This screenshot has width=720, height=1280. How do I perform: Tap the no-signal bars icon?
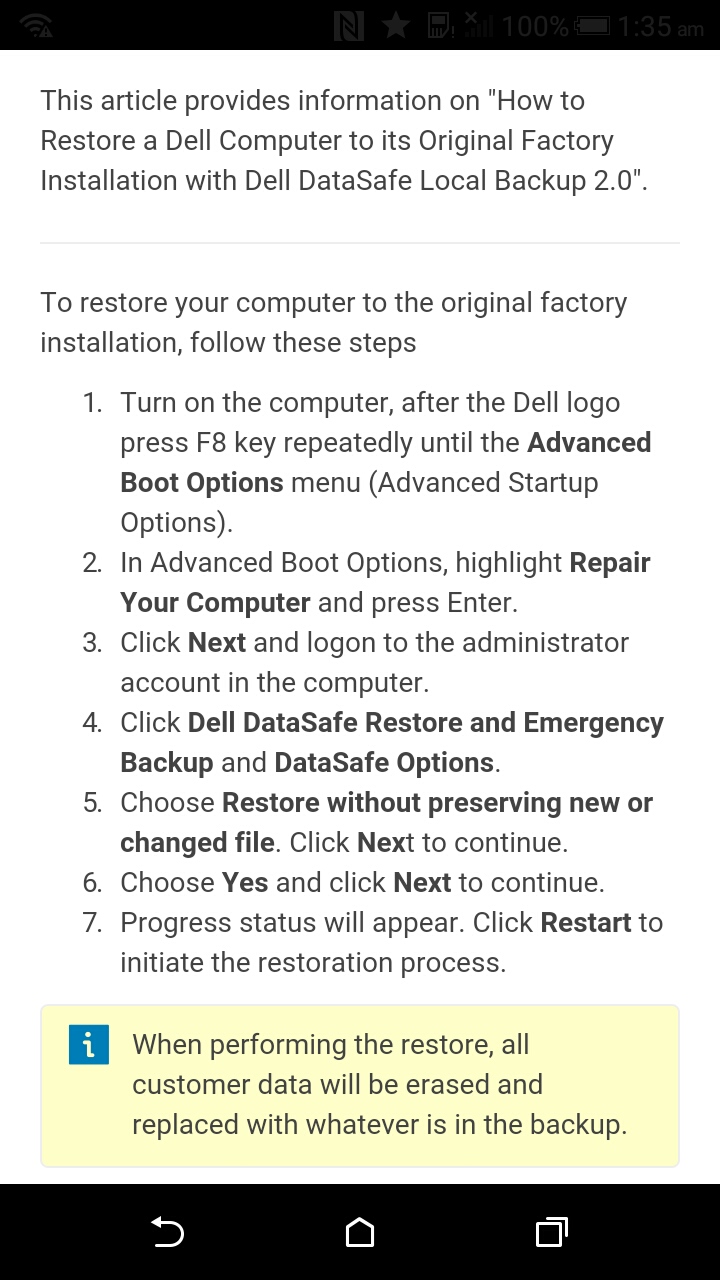(x=478, y=26)
